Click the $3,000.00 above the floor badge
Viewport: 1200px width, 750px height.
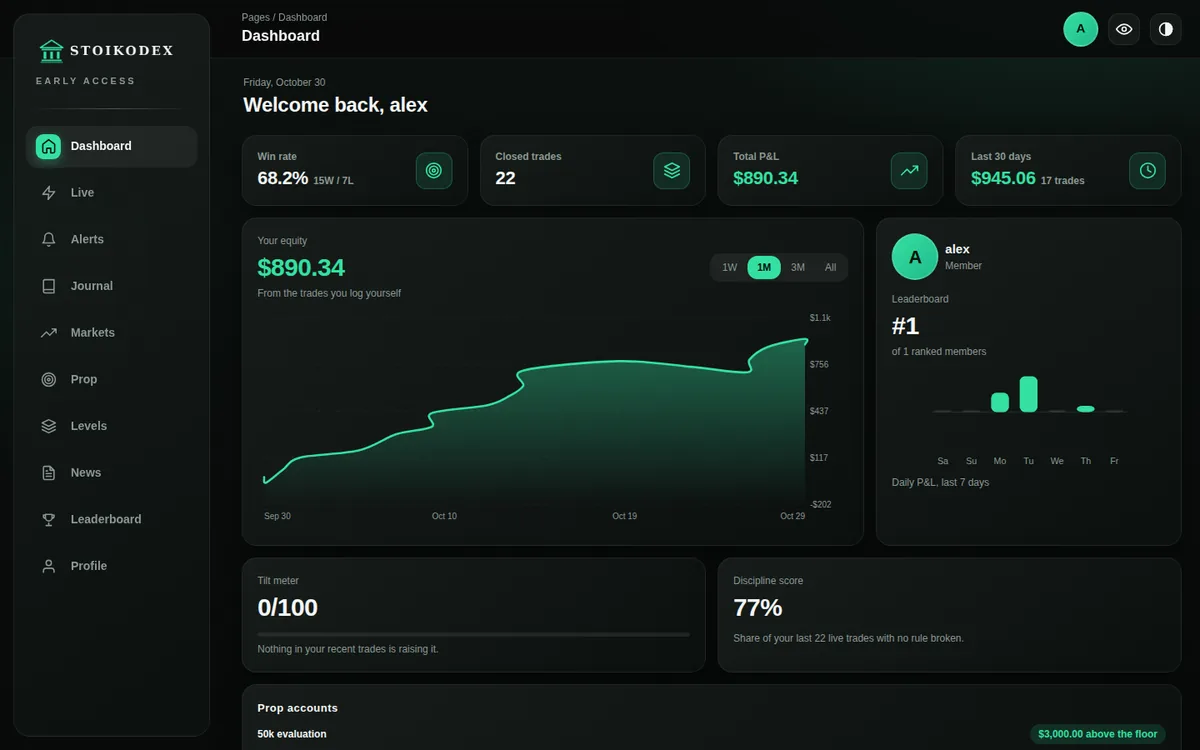1098,734
